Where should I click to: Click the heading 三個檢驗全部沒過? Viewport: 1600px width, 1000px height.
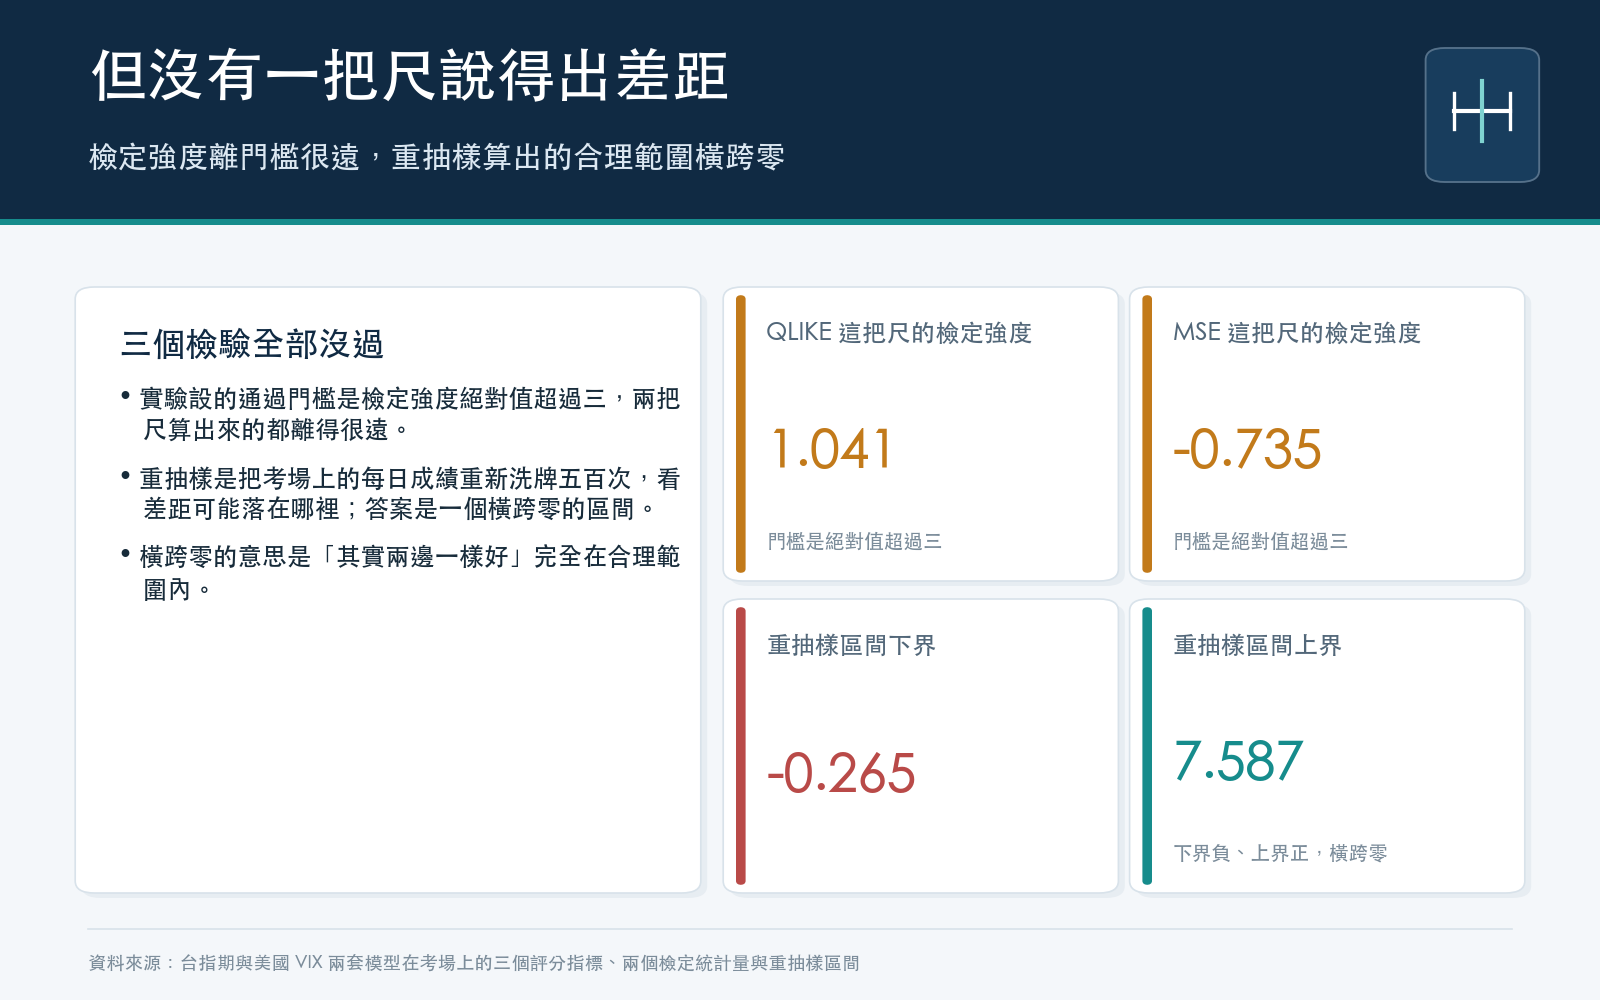[x=252, y=344]
